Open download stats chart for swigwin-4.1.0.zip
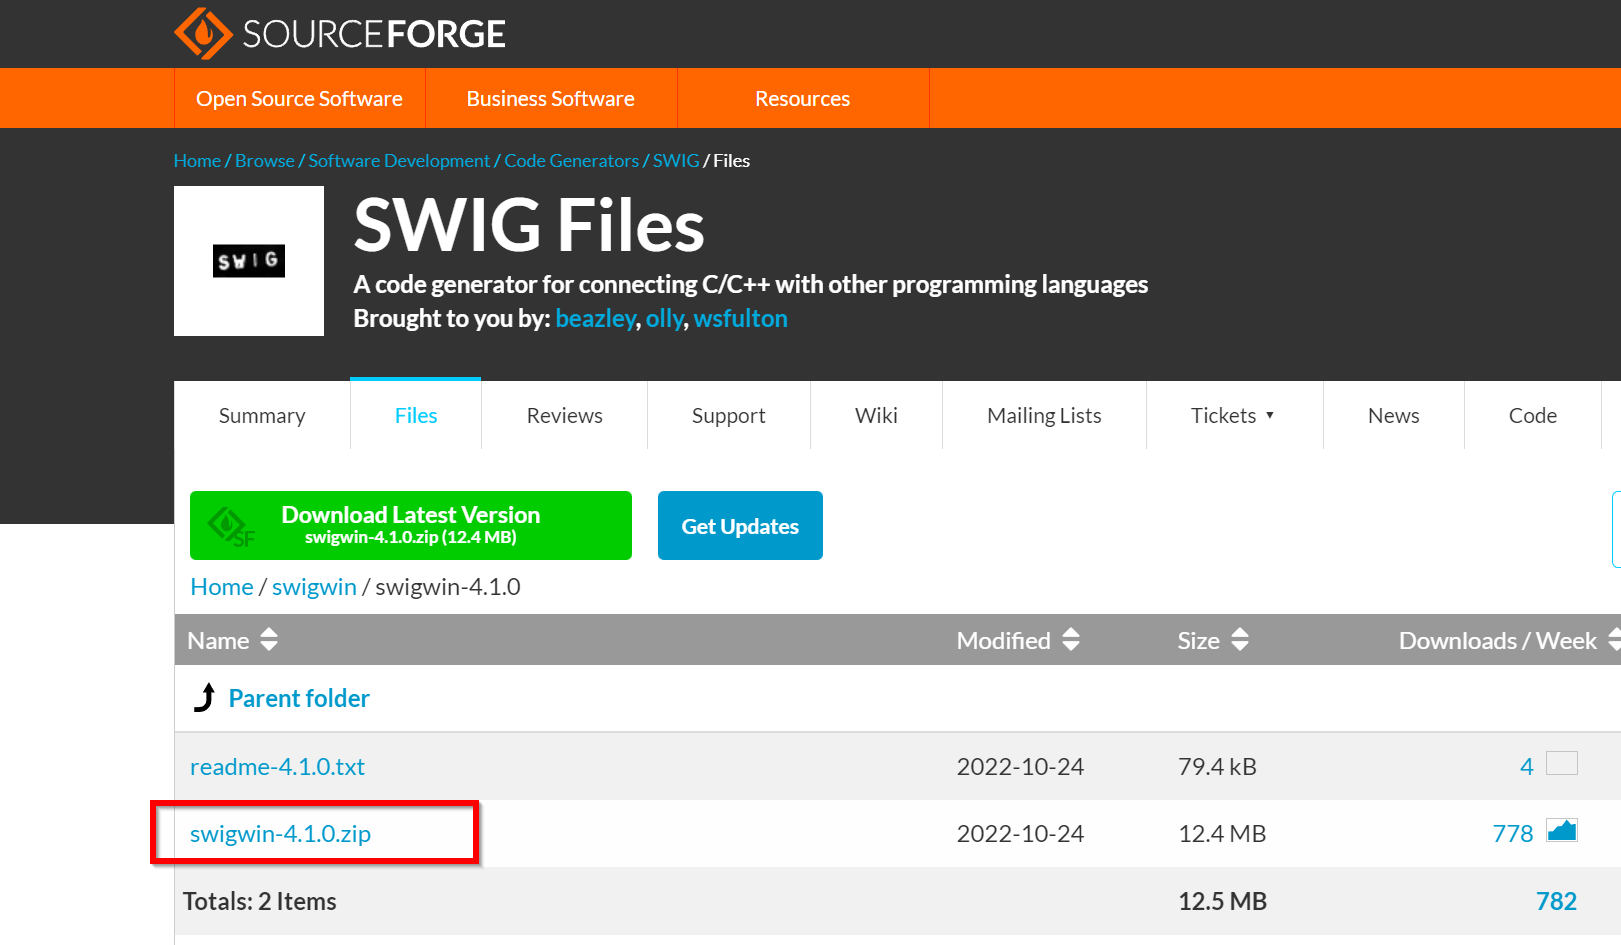The image size is (1621, 945). pyautogui.click(x=1561, y=831)
